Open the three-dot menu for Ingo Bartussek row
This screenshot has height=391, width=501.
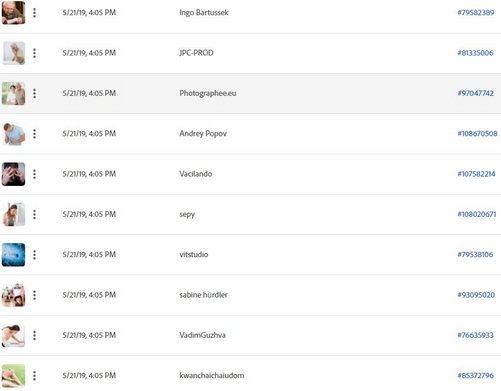pyautogui.click(x=34, y=13)
